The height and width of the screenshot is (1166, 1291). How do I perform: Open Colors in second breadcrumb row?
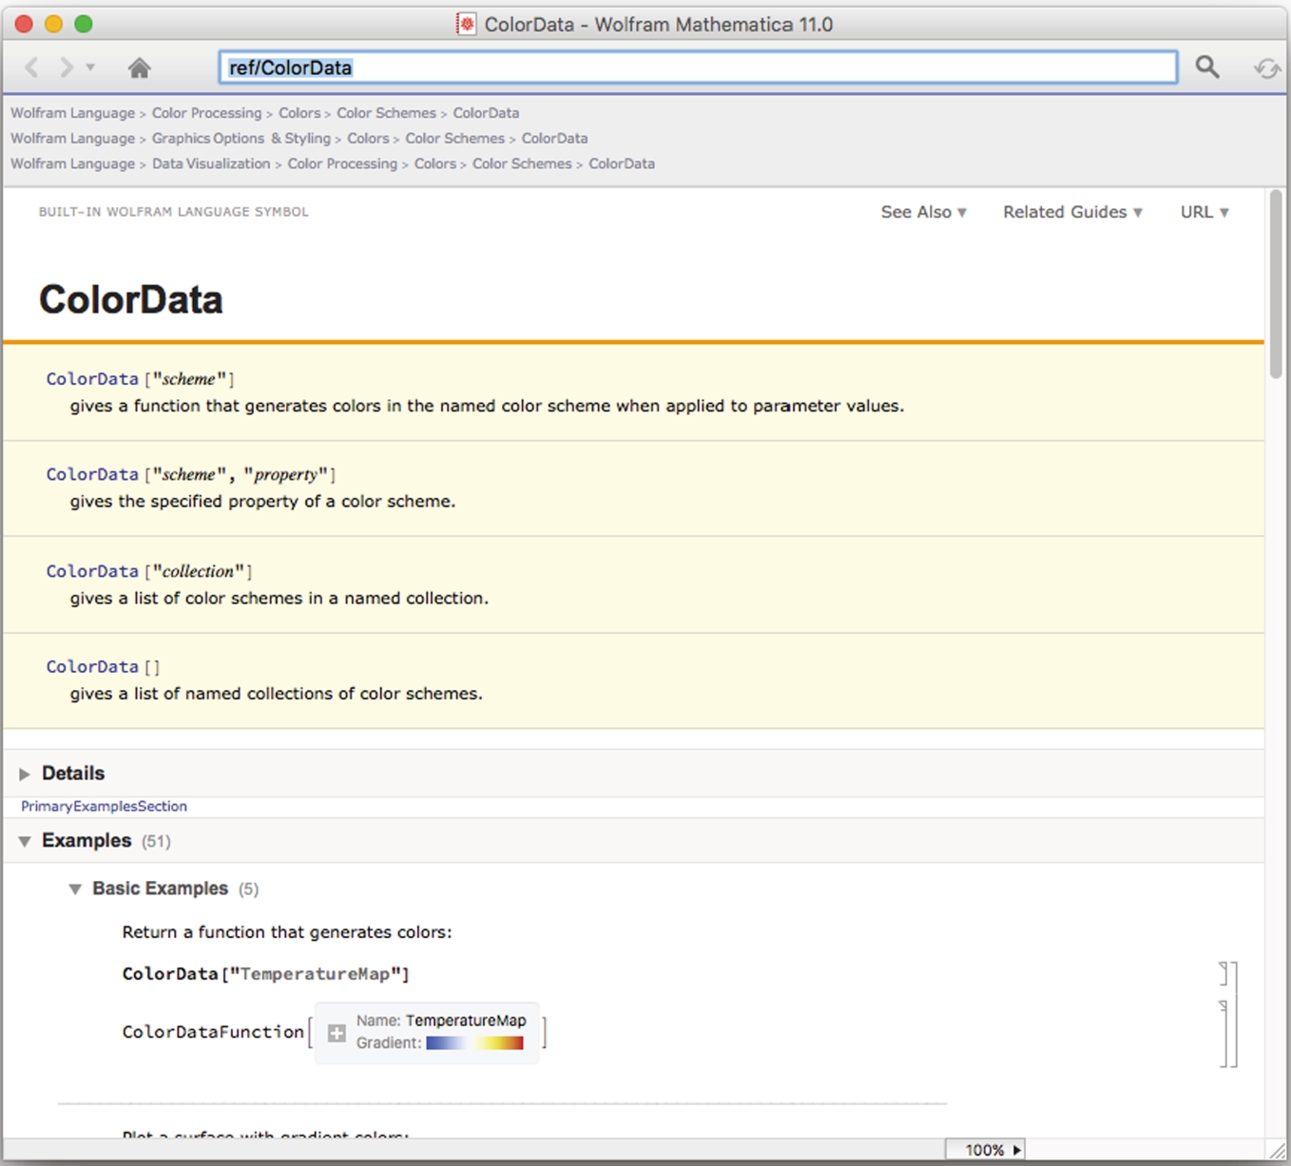(x=368, y=138)
